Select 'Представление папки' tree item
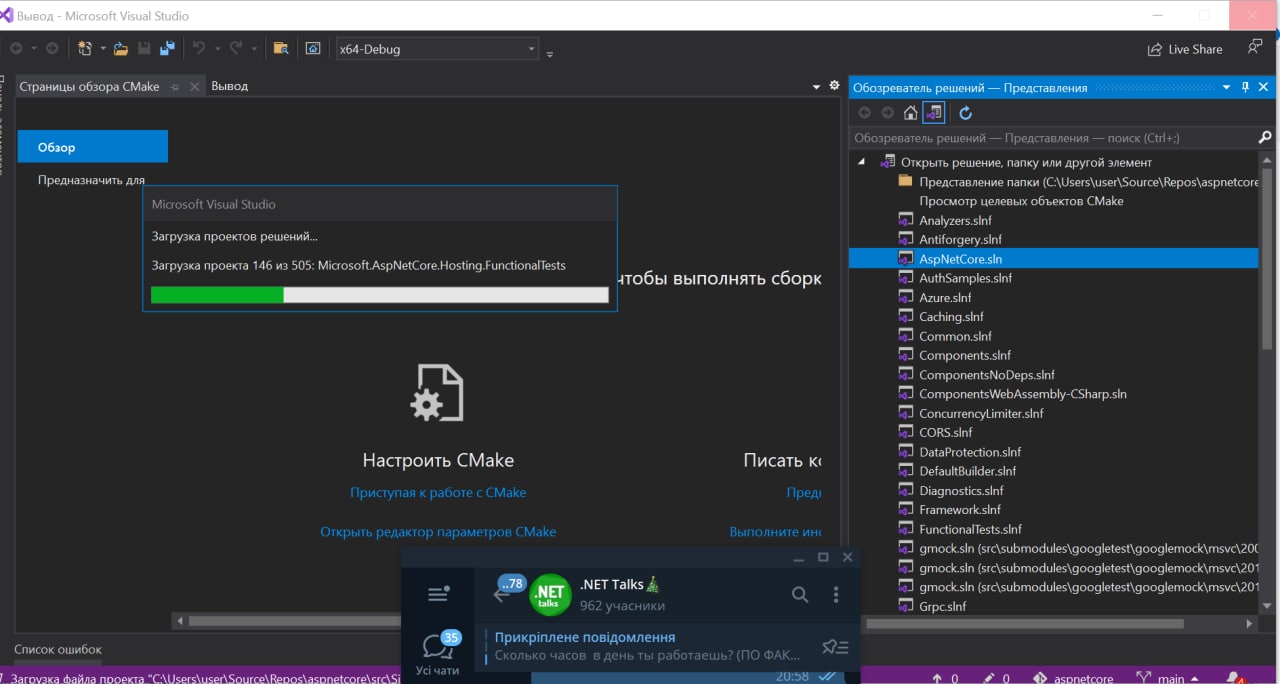Image resolution: width=1280 pixels, height=684 pixels. [1088, 182]
